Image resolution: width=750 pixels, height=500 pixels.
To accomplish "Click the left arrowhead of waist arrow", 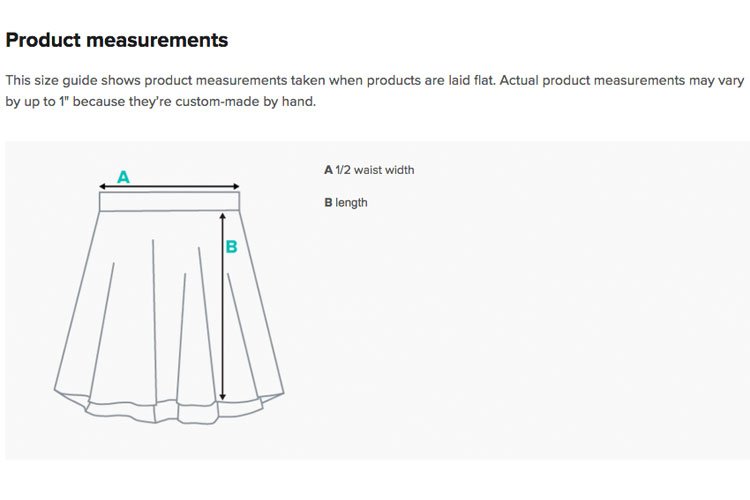I will click(102, 187).
